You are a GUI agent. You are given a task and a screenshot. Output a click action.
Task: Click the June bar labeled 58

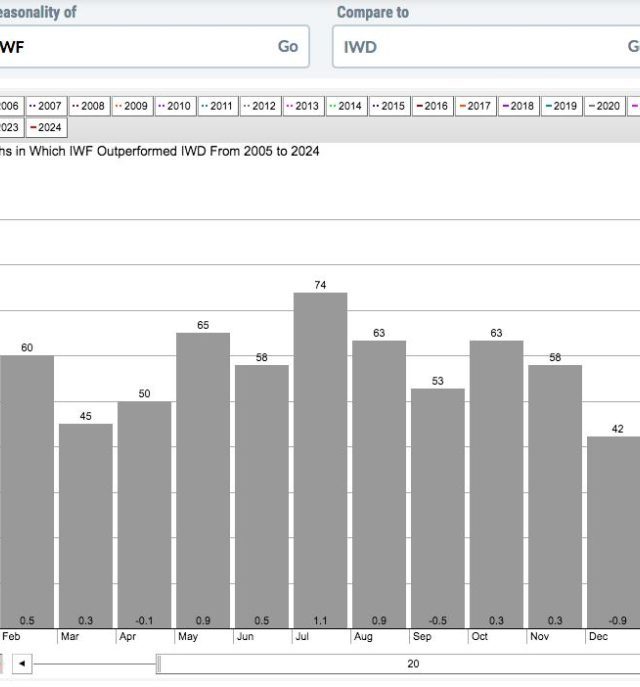click(262, 496)
